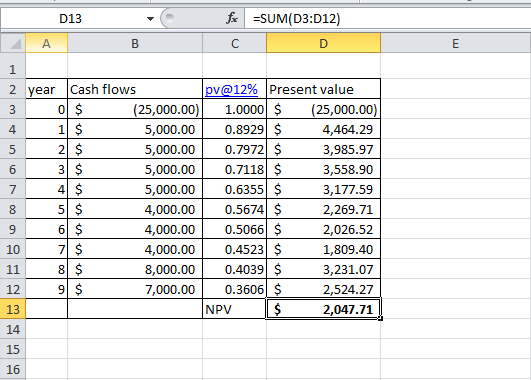
Task: Click the fx Insert Function icon
Action: tap(232, 18)
